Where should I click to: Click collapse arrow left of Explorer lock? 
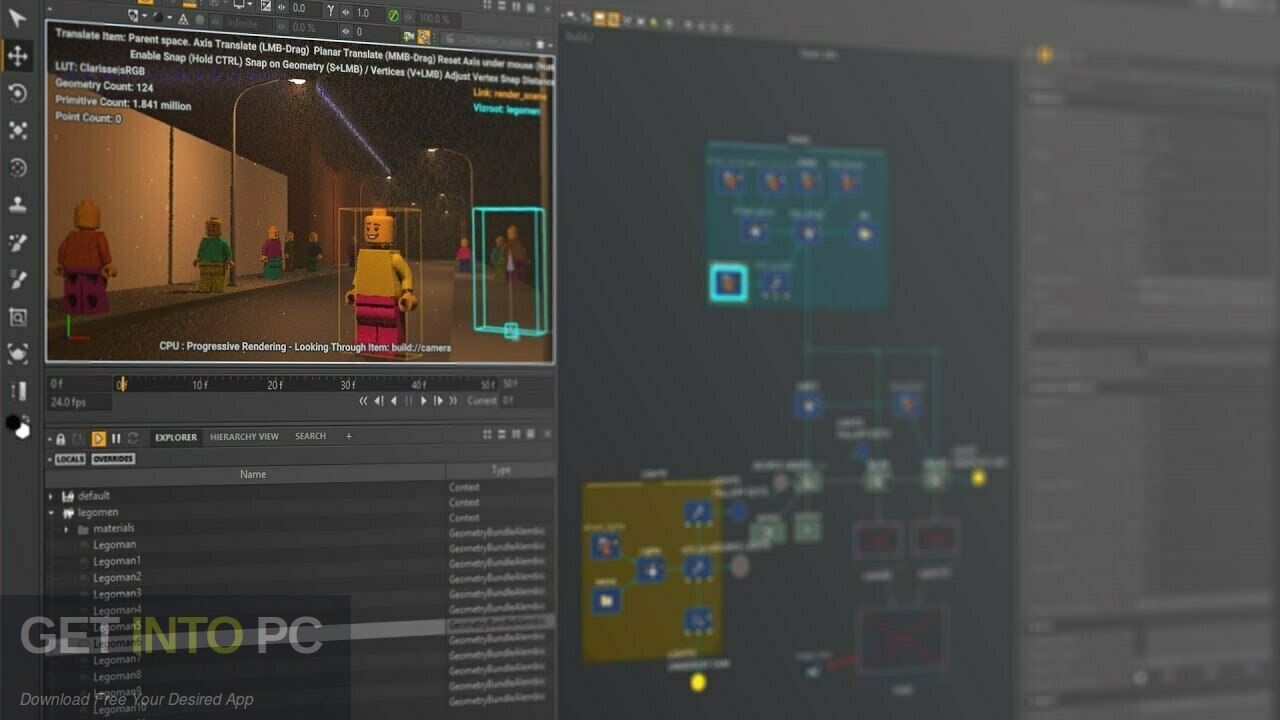click(49, 438)
